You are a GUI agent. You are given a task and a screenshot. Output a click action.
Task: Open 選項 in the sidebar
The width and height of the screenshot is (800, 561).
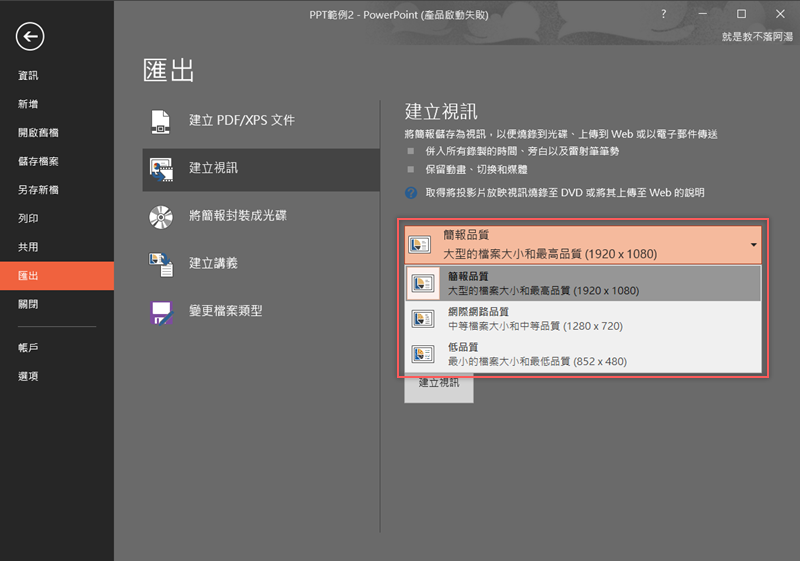[x=57, y=376]
